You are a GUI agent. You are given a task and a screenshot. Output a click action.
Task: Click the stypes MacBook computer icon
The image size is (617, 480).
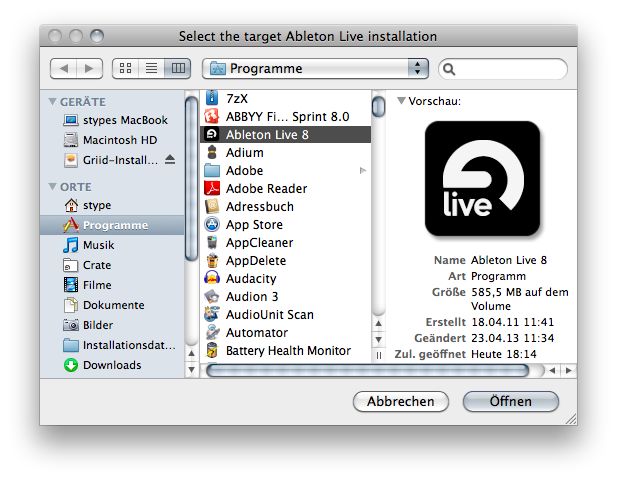(x=71, y=120)
